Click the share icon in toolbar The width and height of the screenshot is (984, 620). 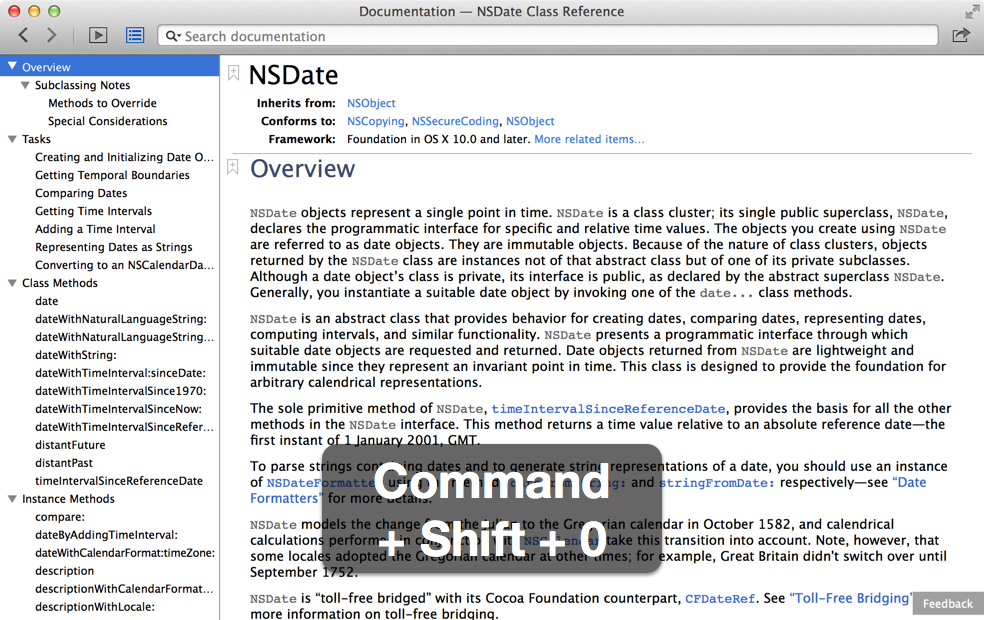pyautogui.click(x=961, y=36)
